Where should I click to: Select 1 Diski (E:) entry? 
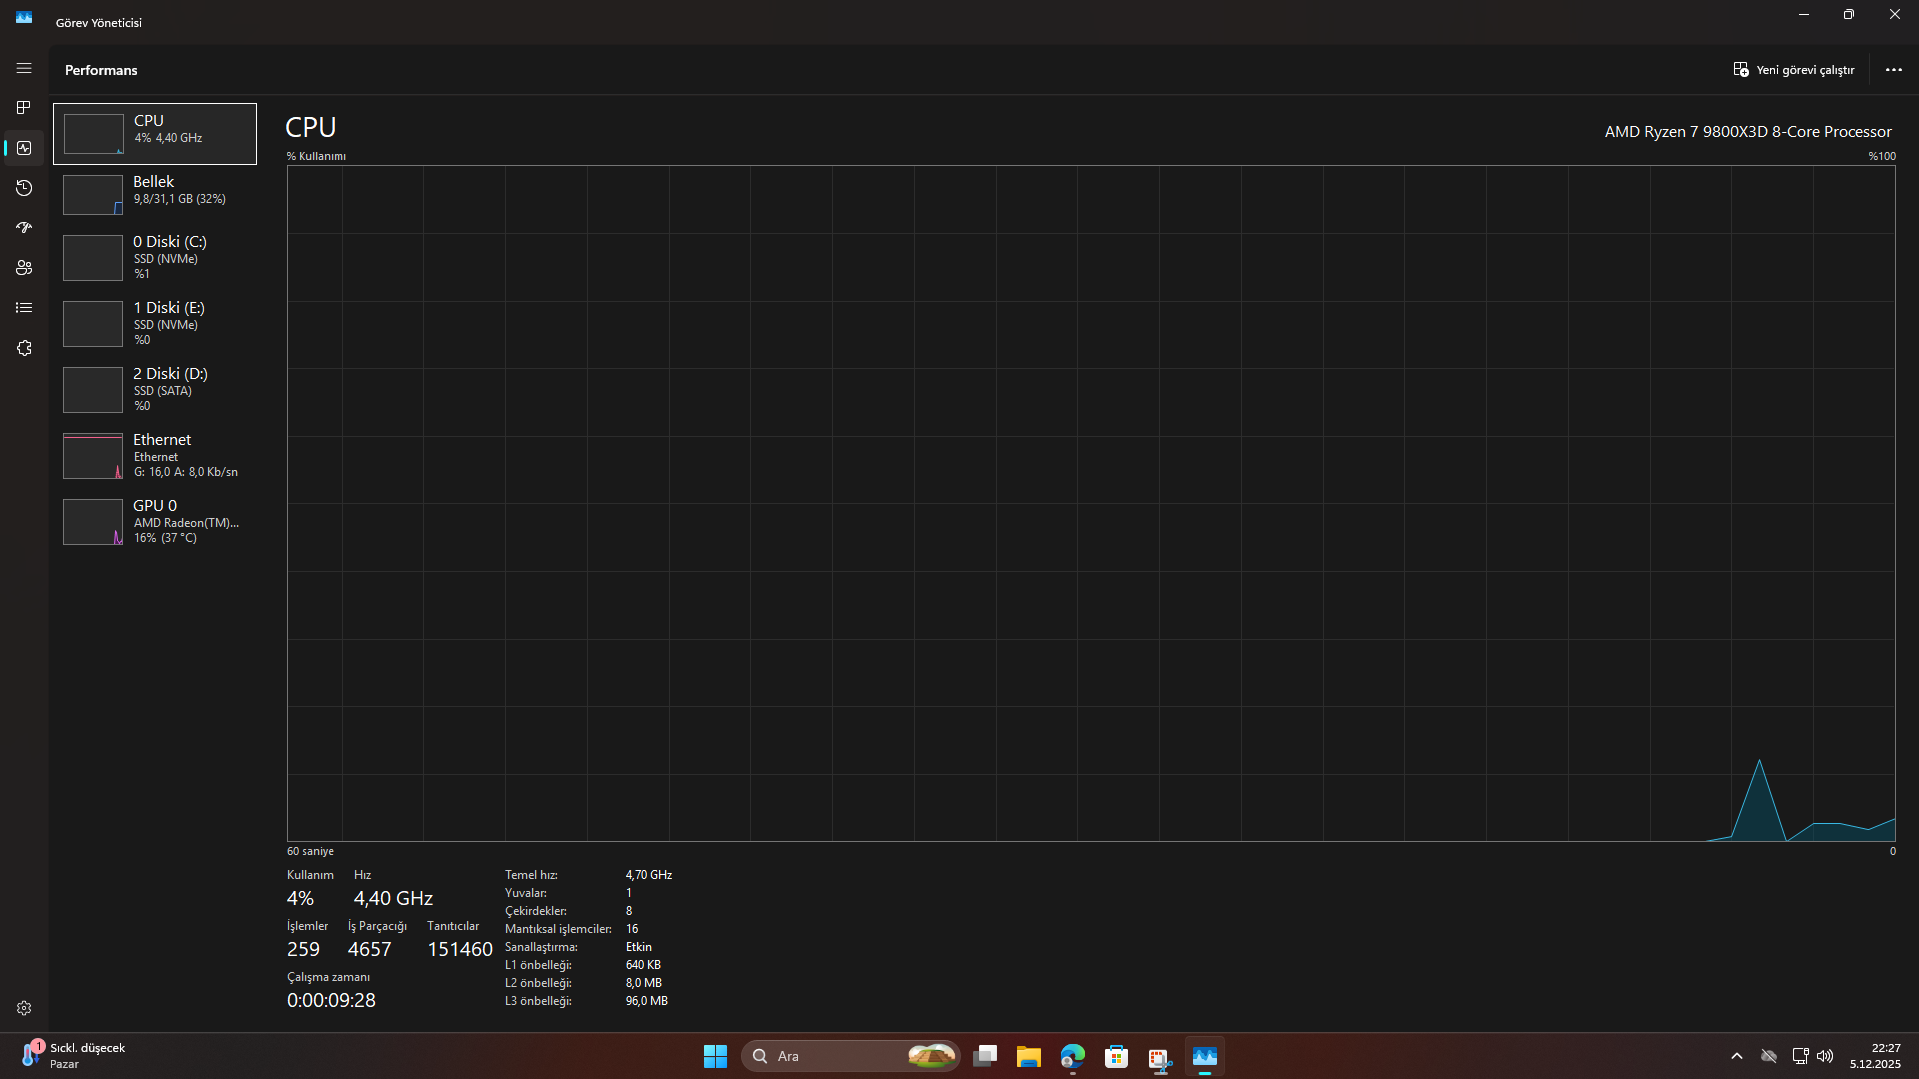click(x=155, y=323)
